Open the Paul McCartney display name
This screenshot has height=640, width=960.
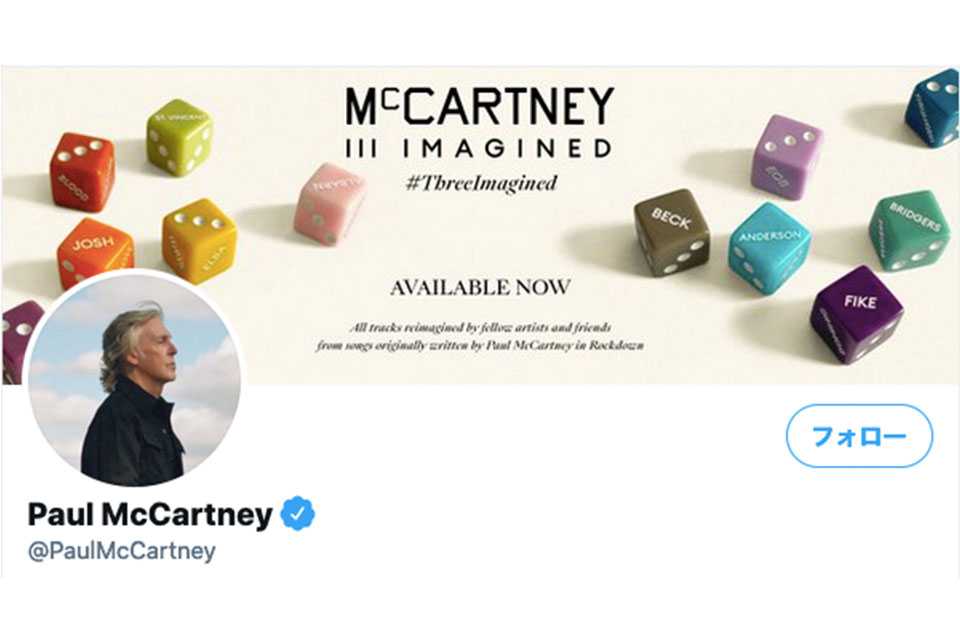(x=150, y=514)
